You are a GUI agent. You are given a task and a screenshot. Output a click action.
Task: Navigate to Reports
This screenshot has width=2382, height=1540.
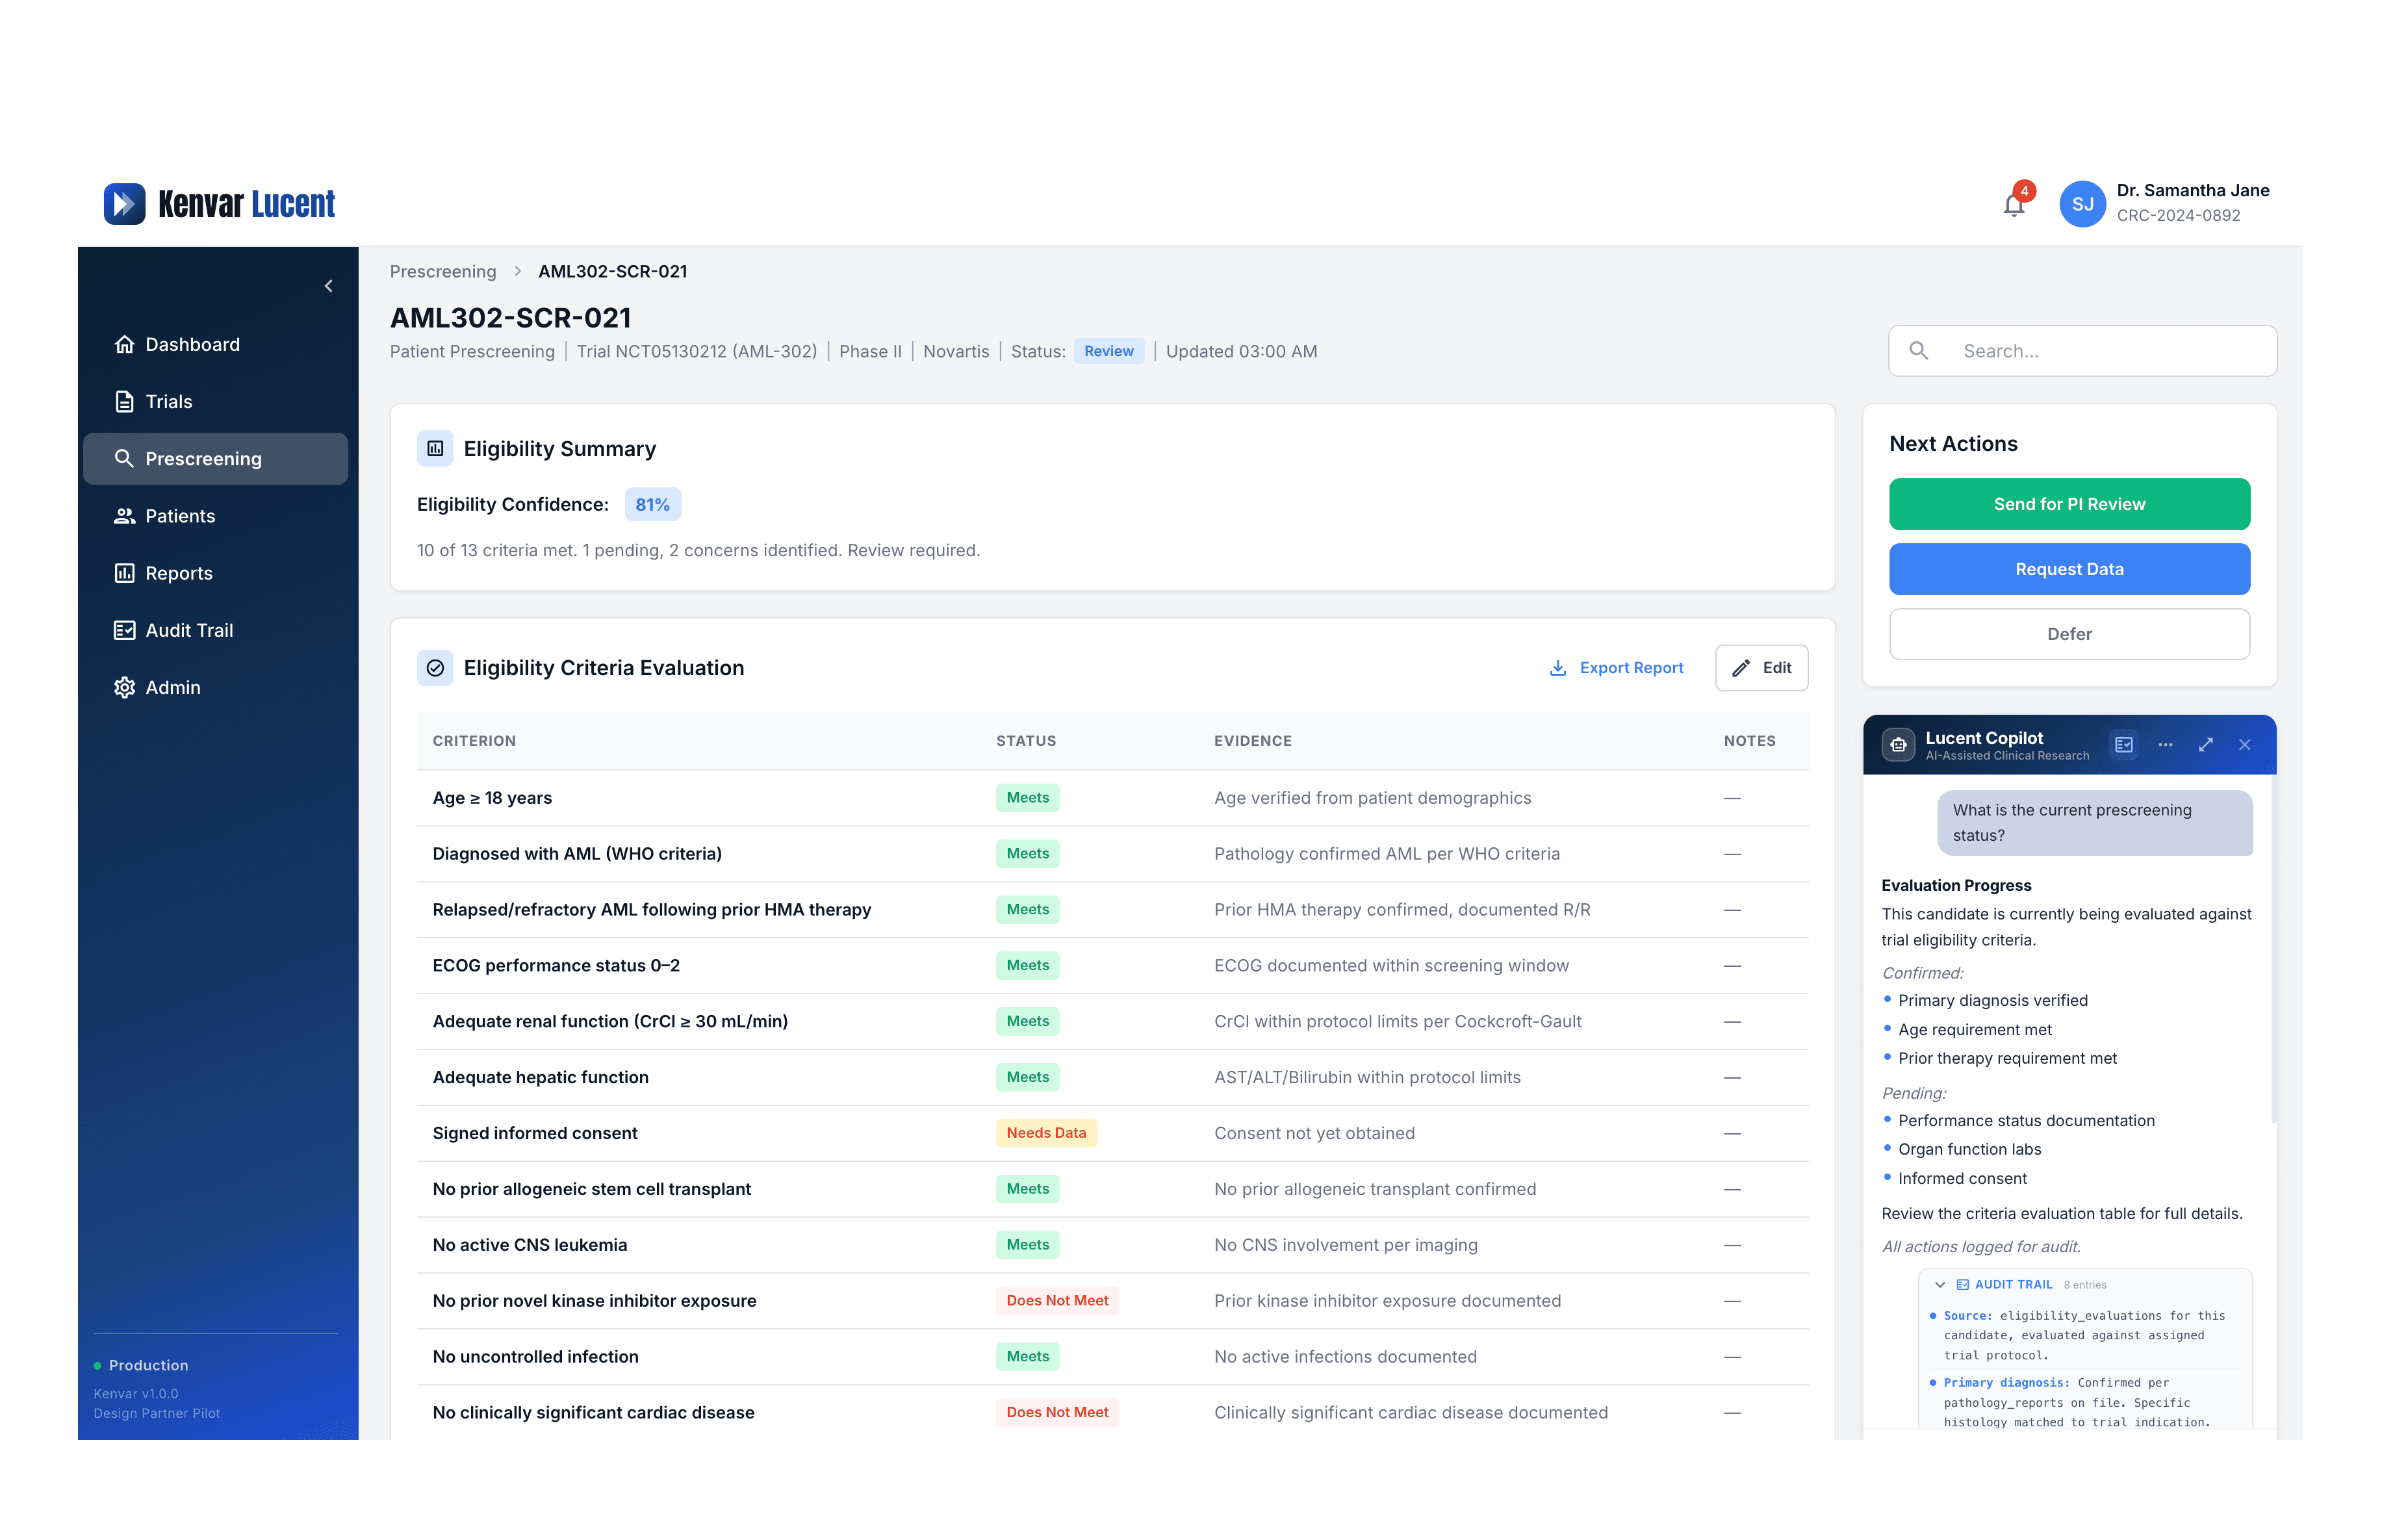pyautogui.click(x=216, y=573)
